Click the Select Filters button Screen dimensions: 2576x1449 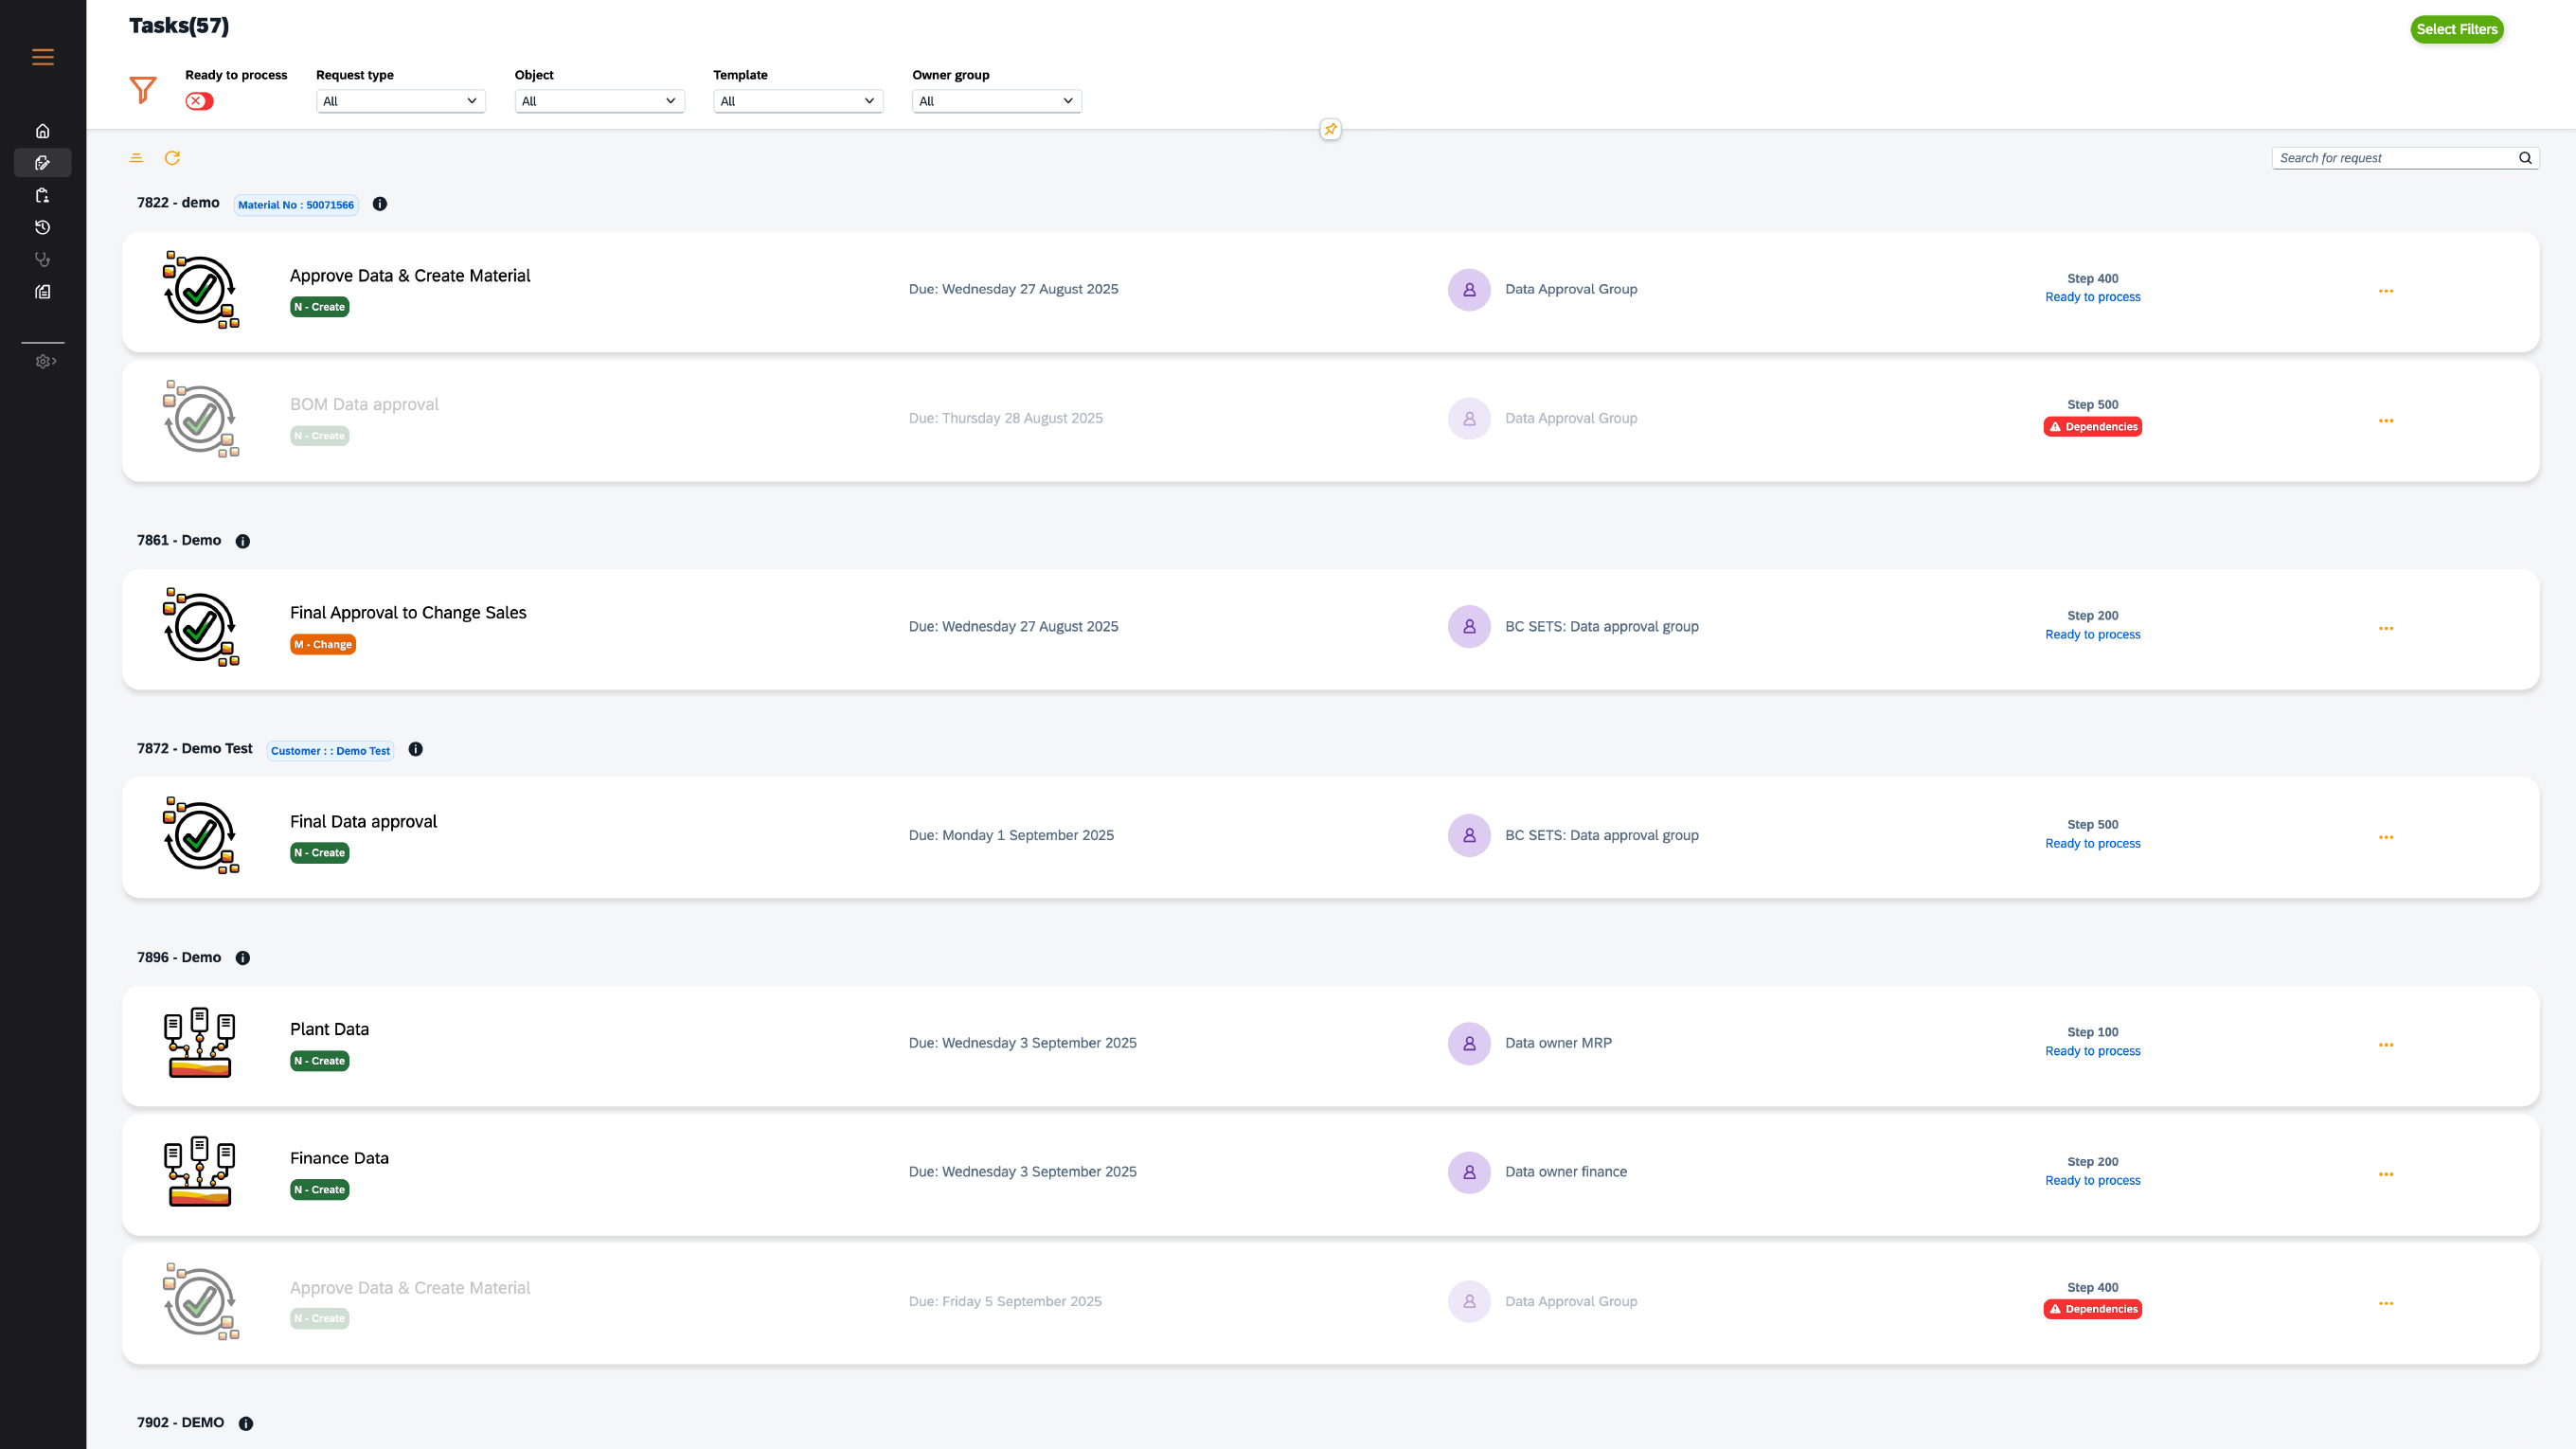[2457, 29]
